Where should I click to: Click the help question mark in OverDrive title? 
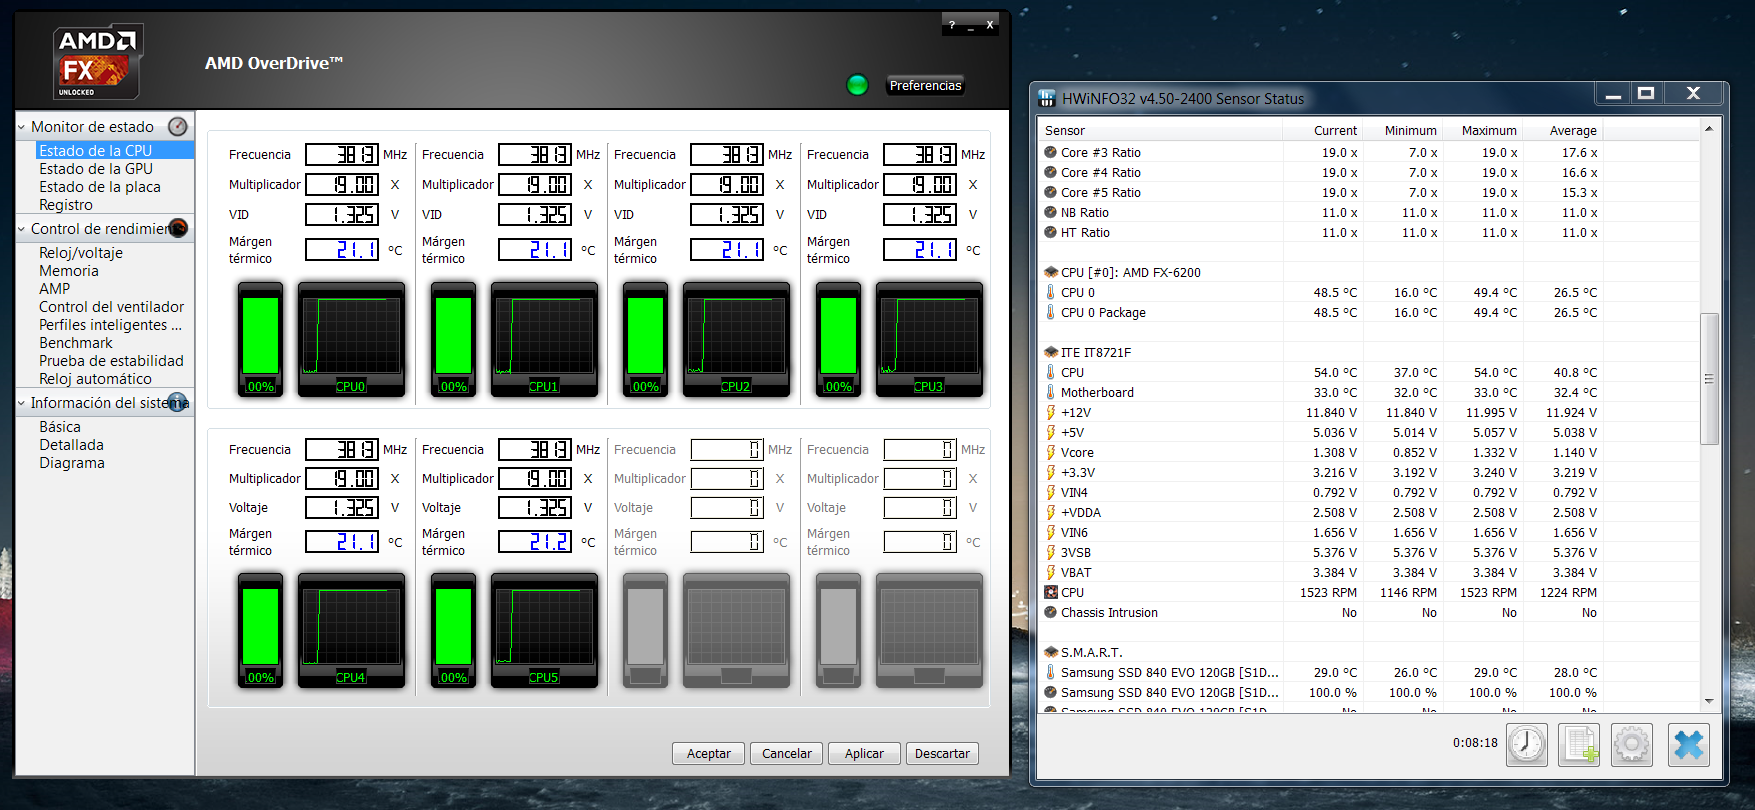pyautogui.click(x=952, y=25)
